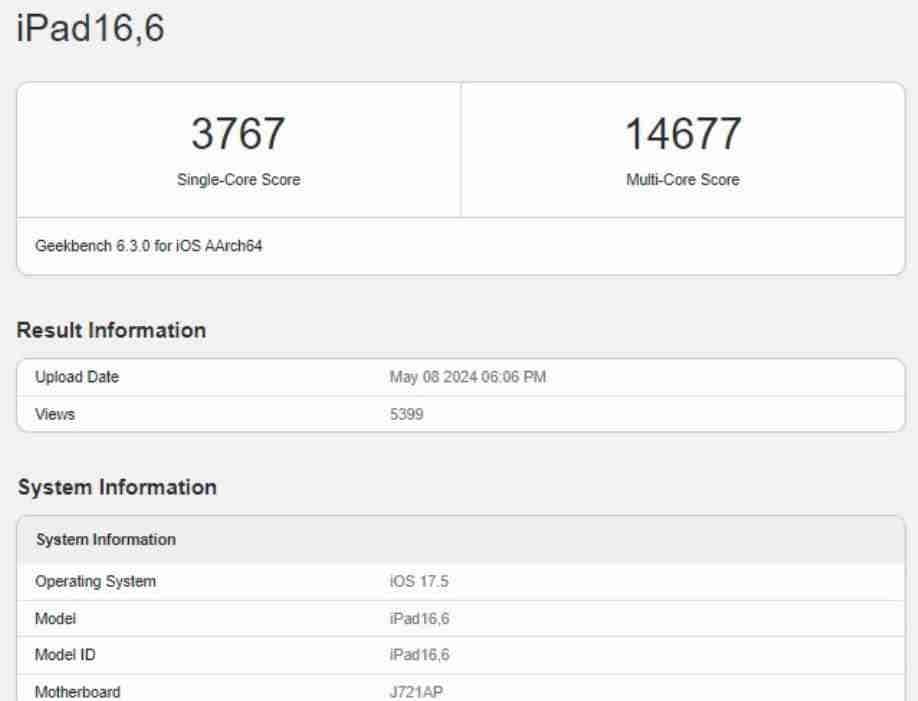Click the Result Information heading
918x701 pixels.
pyautogui.click(x=111, y=330)
